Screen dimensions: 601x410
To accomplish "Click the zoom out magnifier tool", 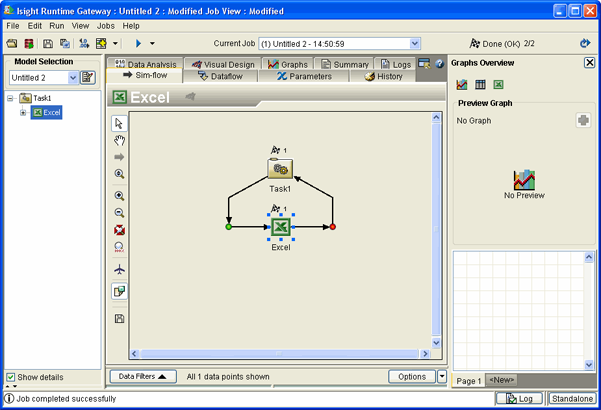I will (119, 213).
